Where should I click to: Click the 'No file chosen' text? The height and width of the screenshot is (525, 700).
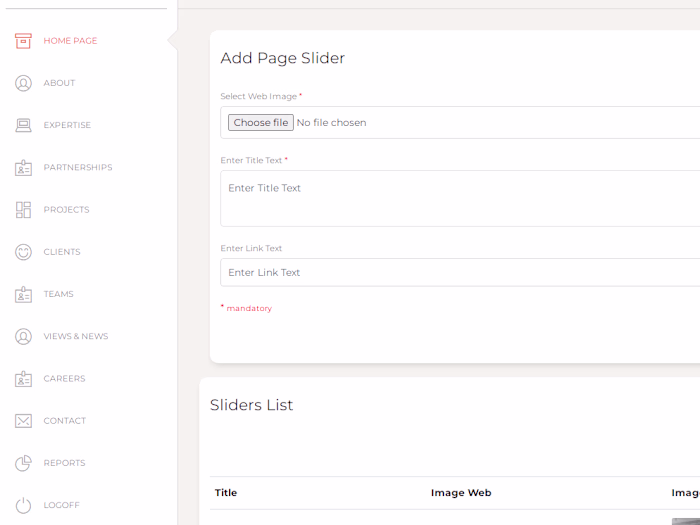[331, 123]
